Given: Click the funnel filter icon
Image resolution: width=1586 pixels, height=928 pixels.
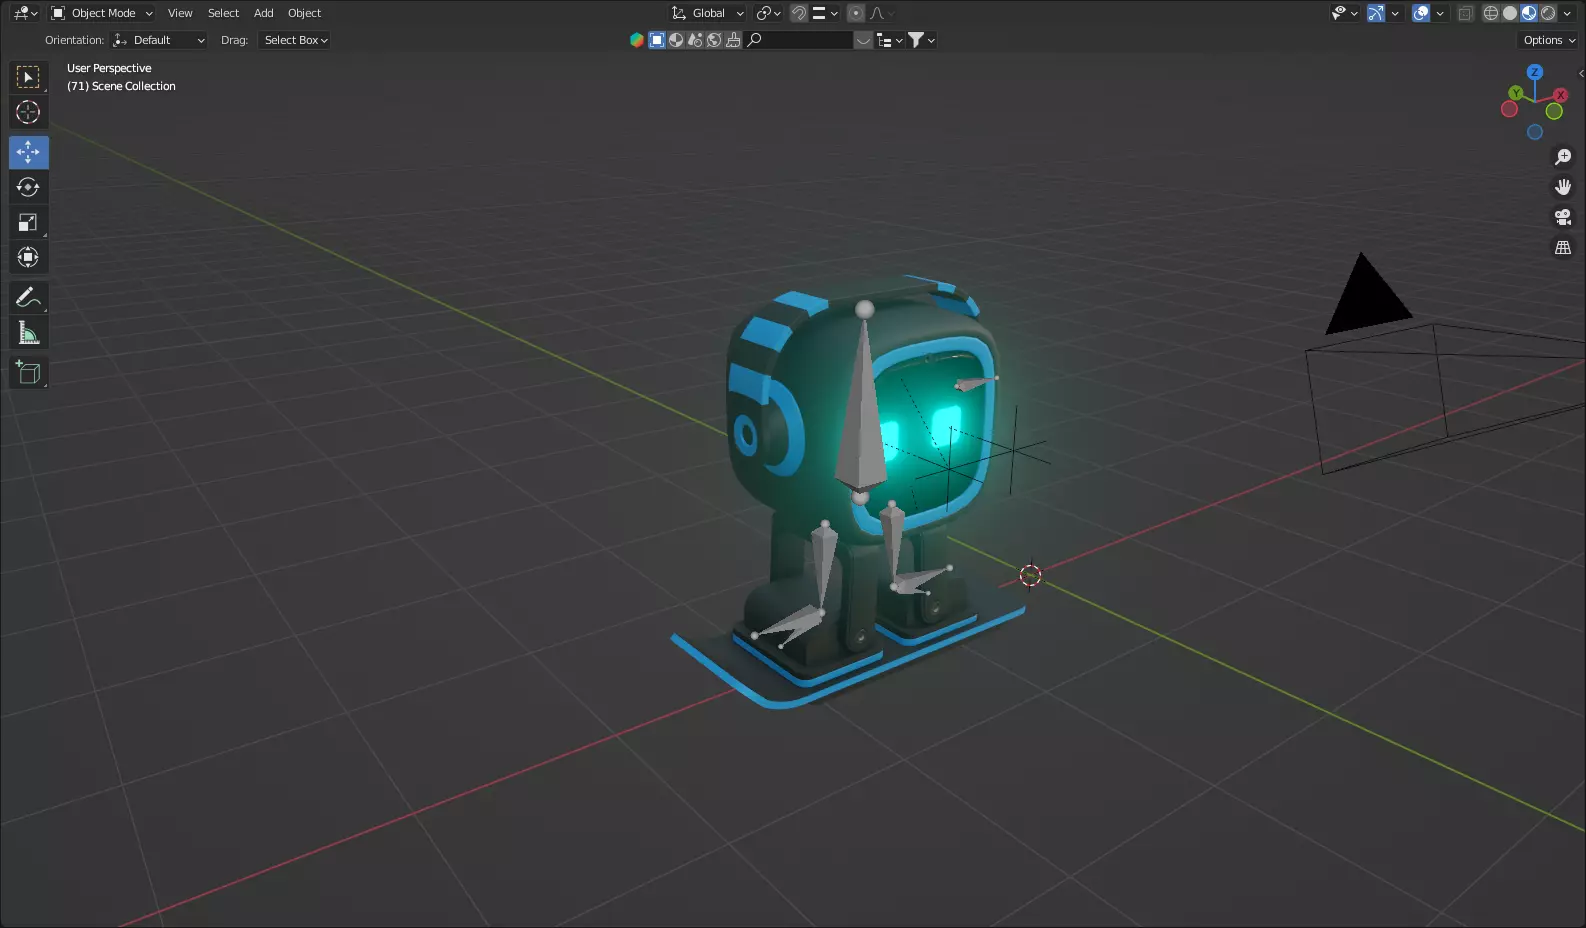Looking at the screenshot, I should pos(915,40).
